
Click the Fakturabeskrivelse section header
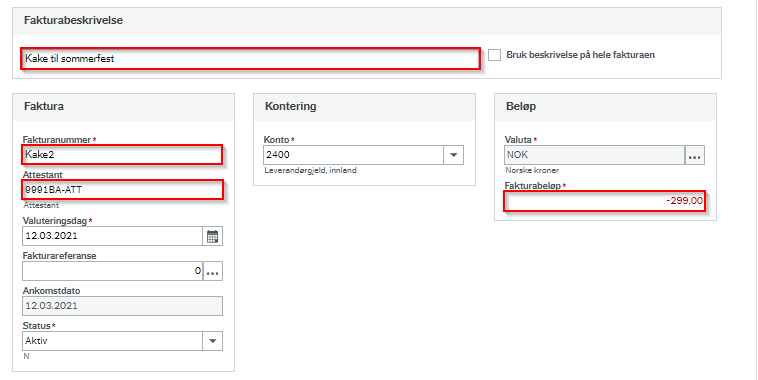73,20
